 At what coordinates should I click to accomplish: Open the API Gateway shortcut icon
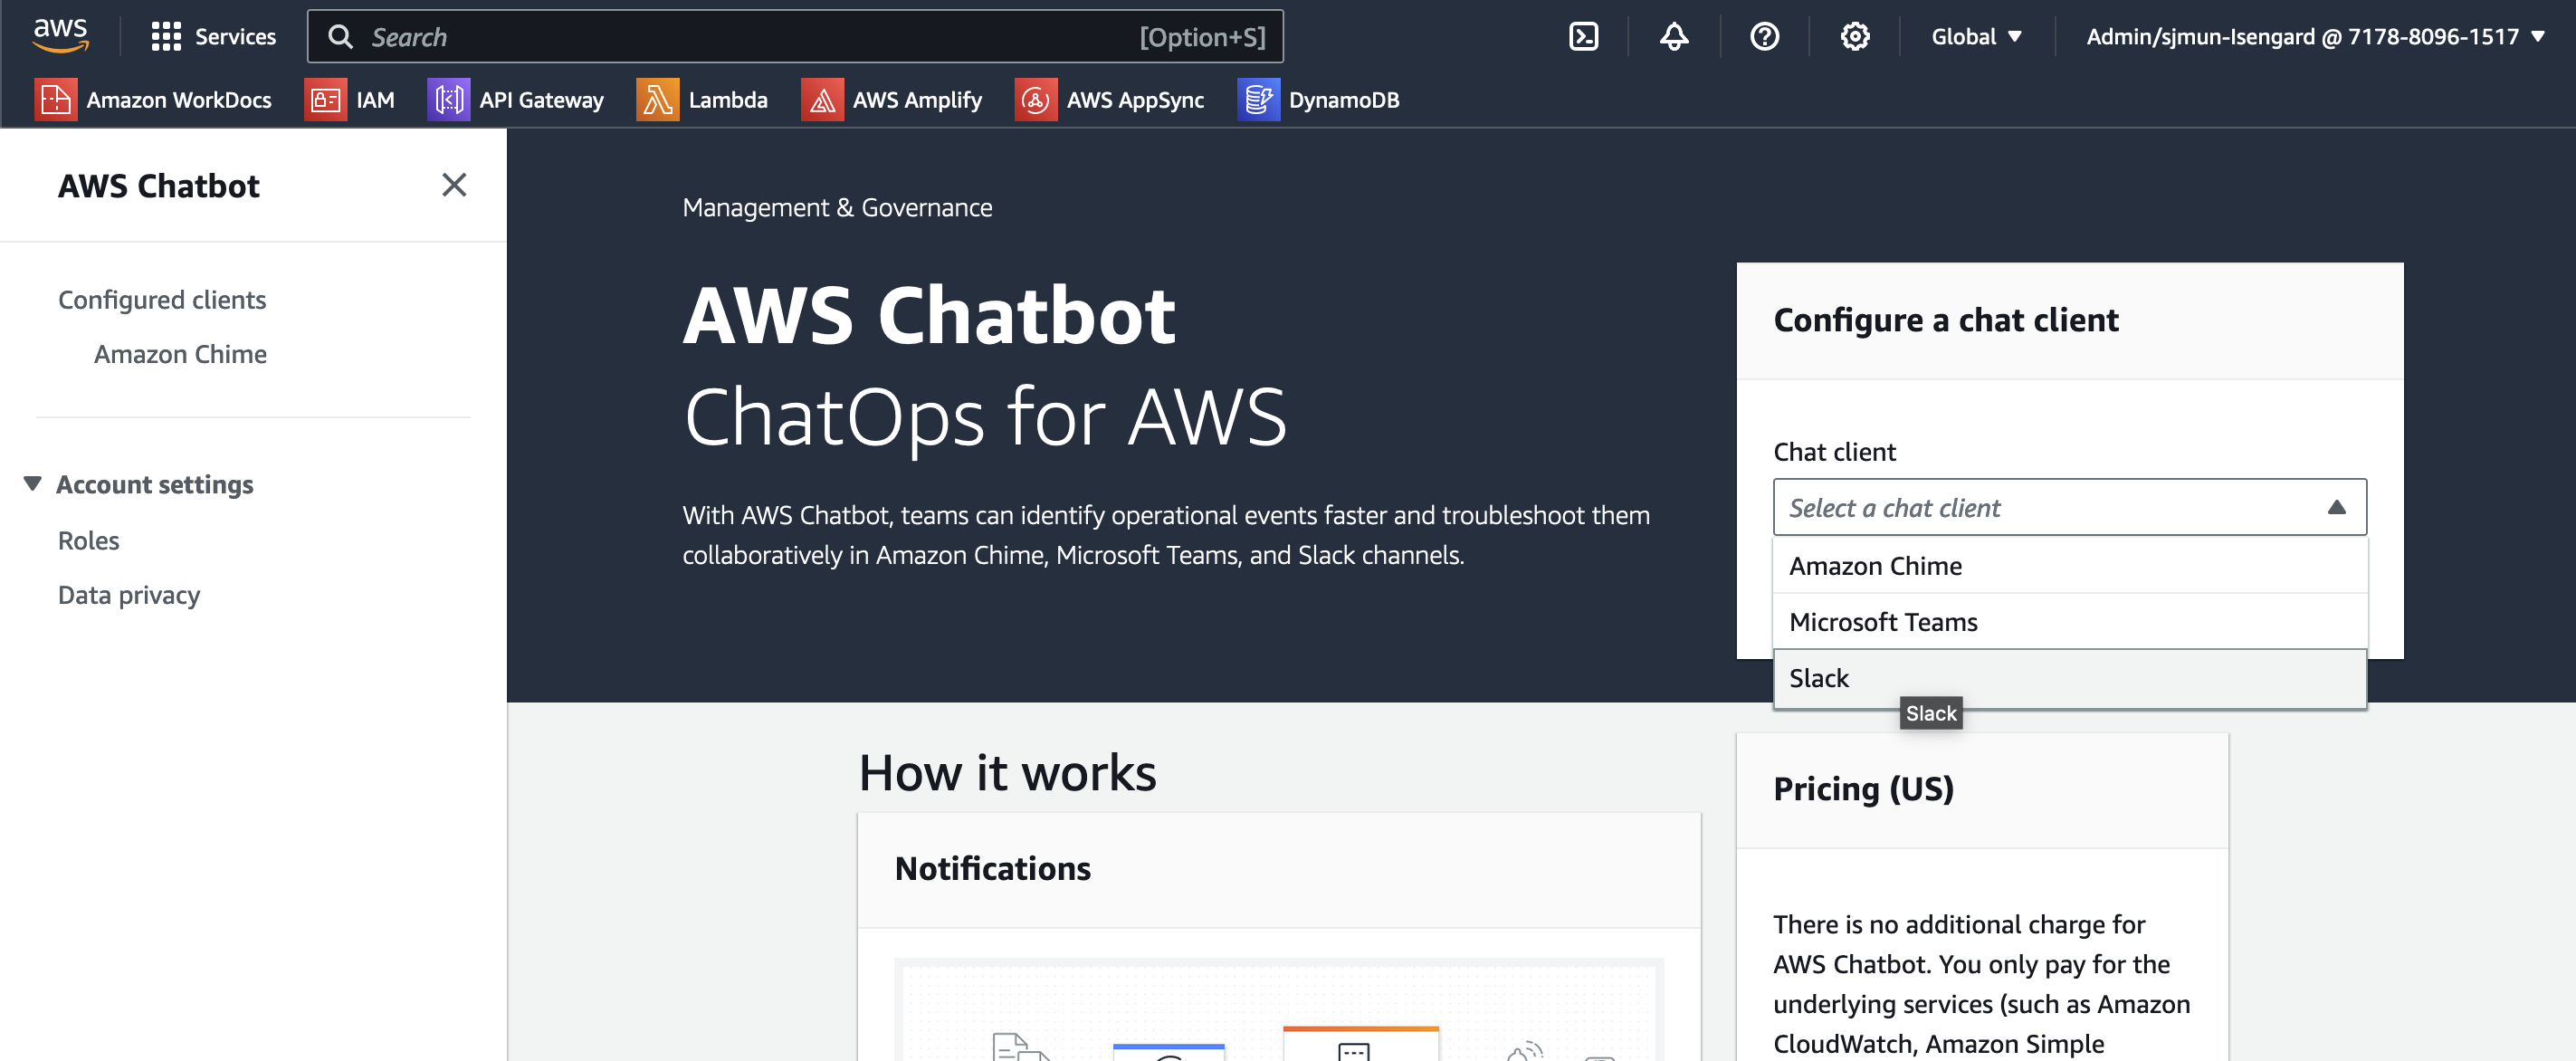[448, 100]
